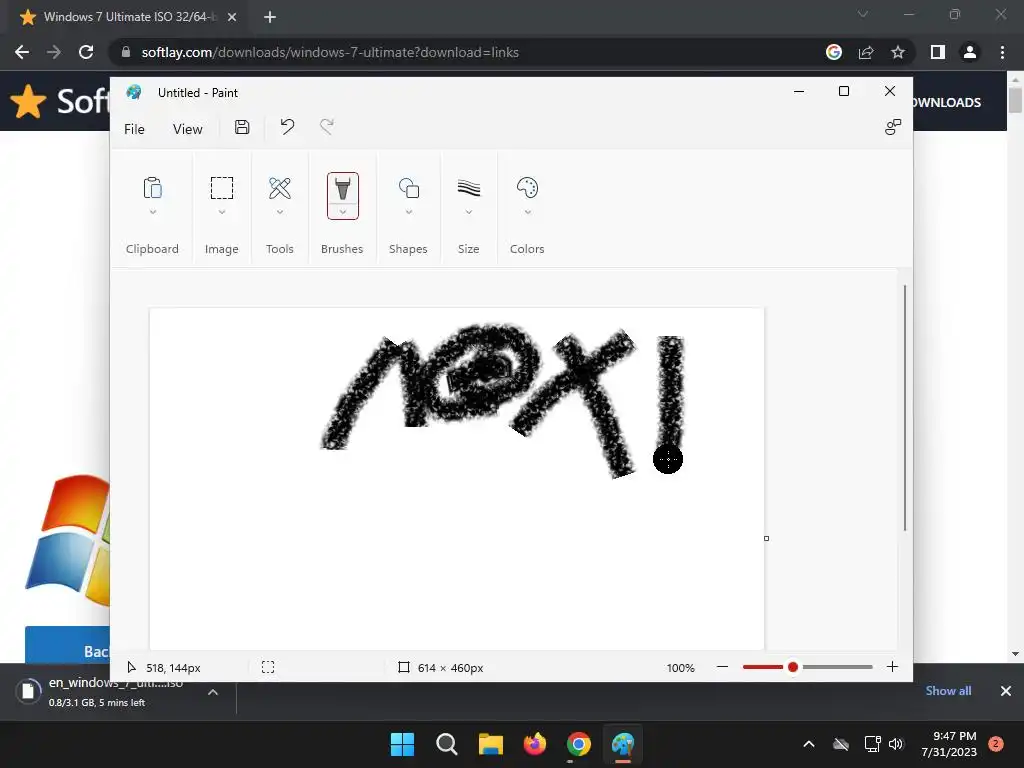Image resolution: width=1024 pixels, height=768 pixels.
Task: Click the Save icon in Paint
Action: tap(242, 127)
